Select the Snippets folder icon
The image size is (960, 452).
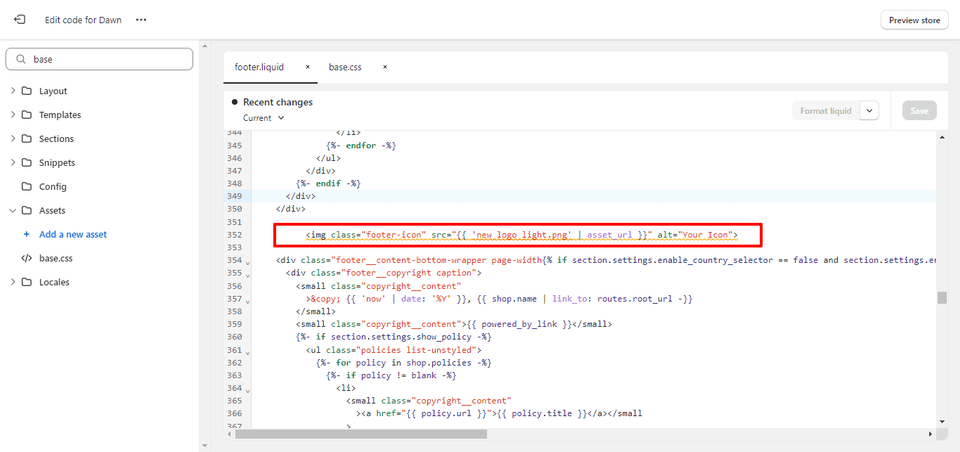pyautogui.click(x=26, y=162)
